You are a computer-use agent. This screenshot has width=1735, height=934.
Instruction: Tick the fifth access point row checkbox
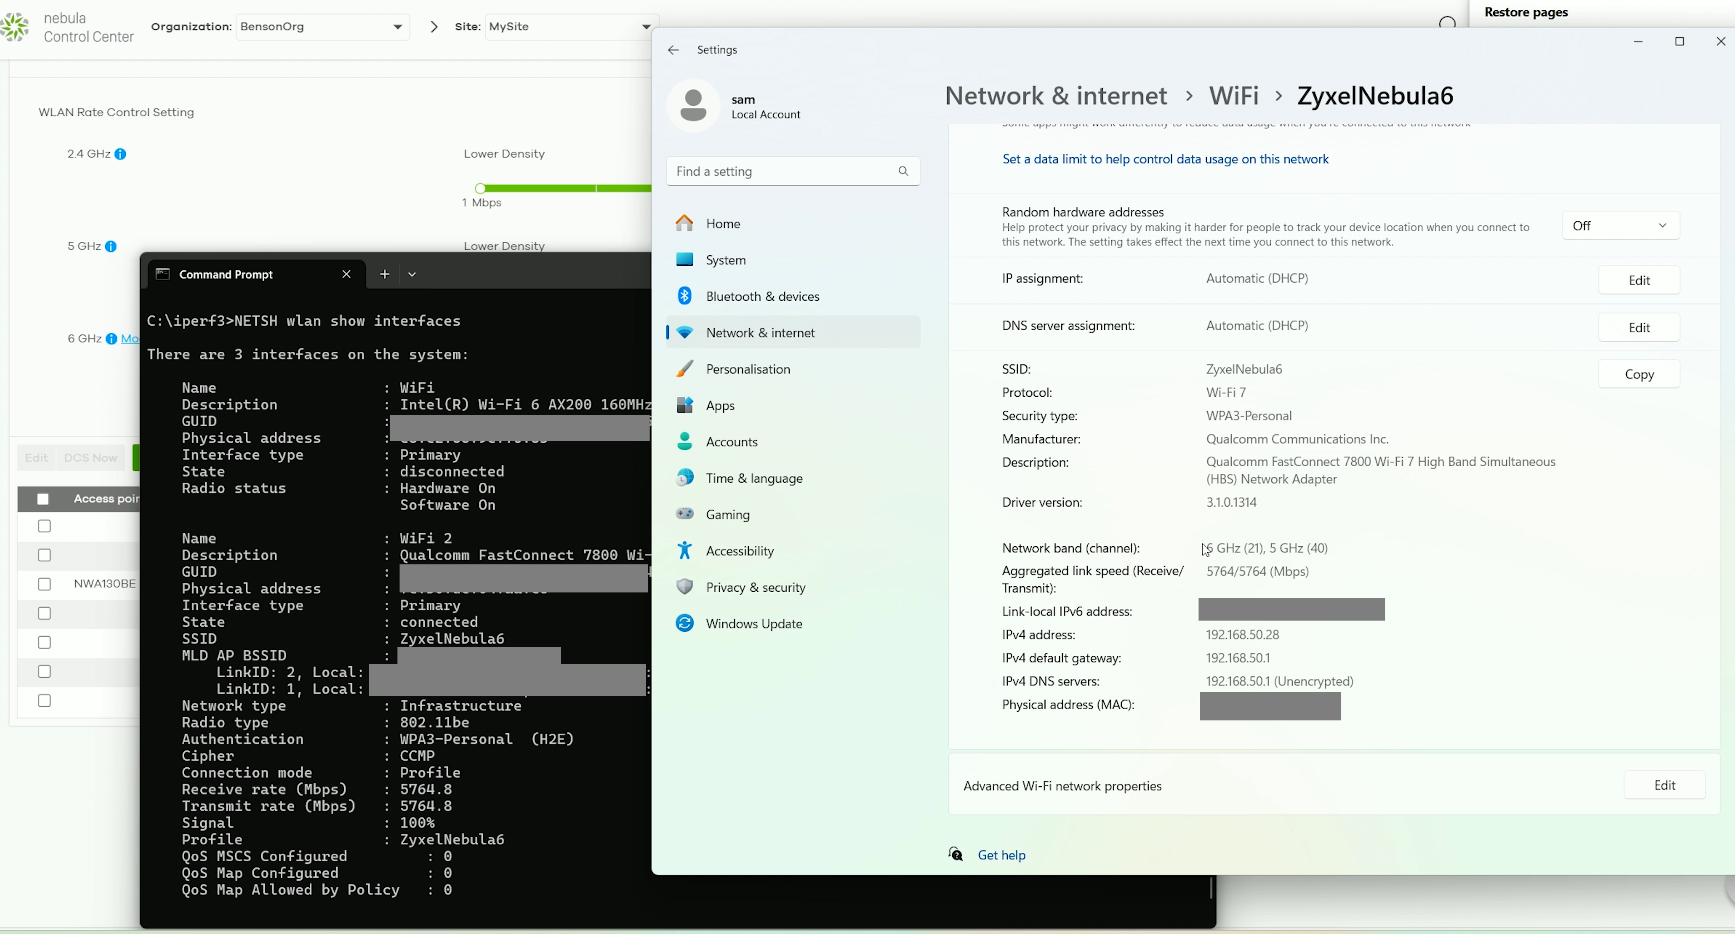point(44,642)
